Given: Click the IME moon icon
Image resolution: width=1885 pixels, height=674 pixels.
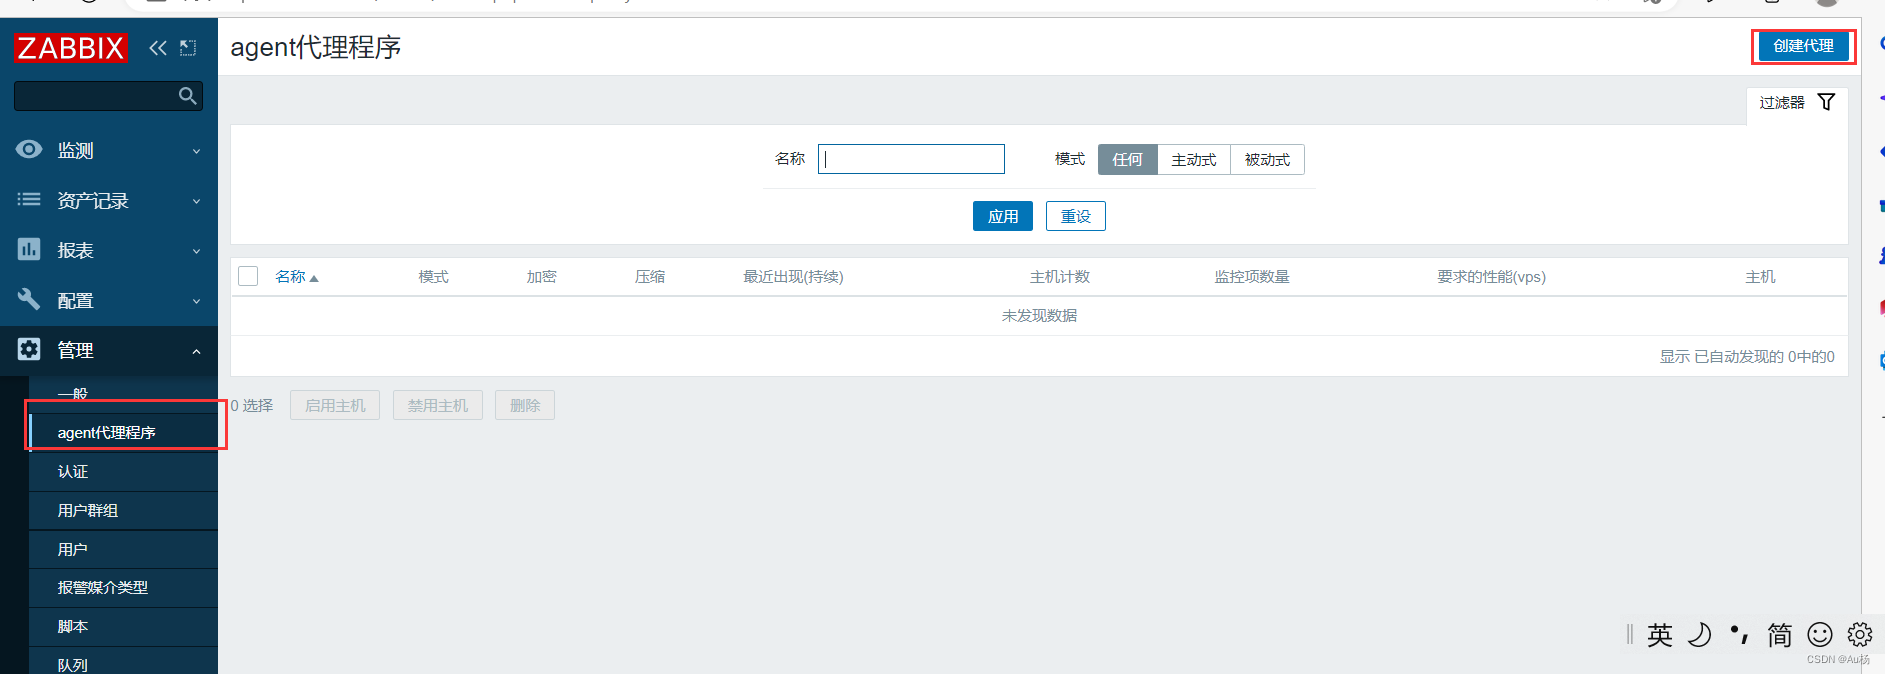Looking at the screenshot, I should (x=1699, y=635).
